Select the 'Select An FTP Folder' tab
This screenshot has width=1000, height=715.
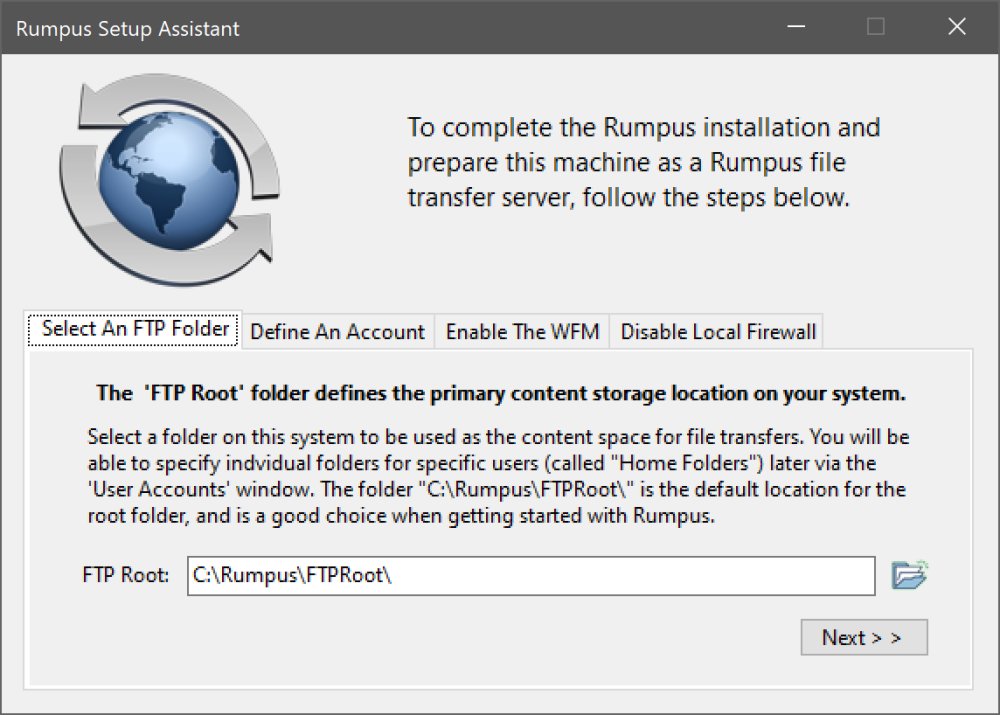pyautogui.click(x=134, y=330)
